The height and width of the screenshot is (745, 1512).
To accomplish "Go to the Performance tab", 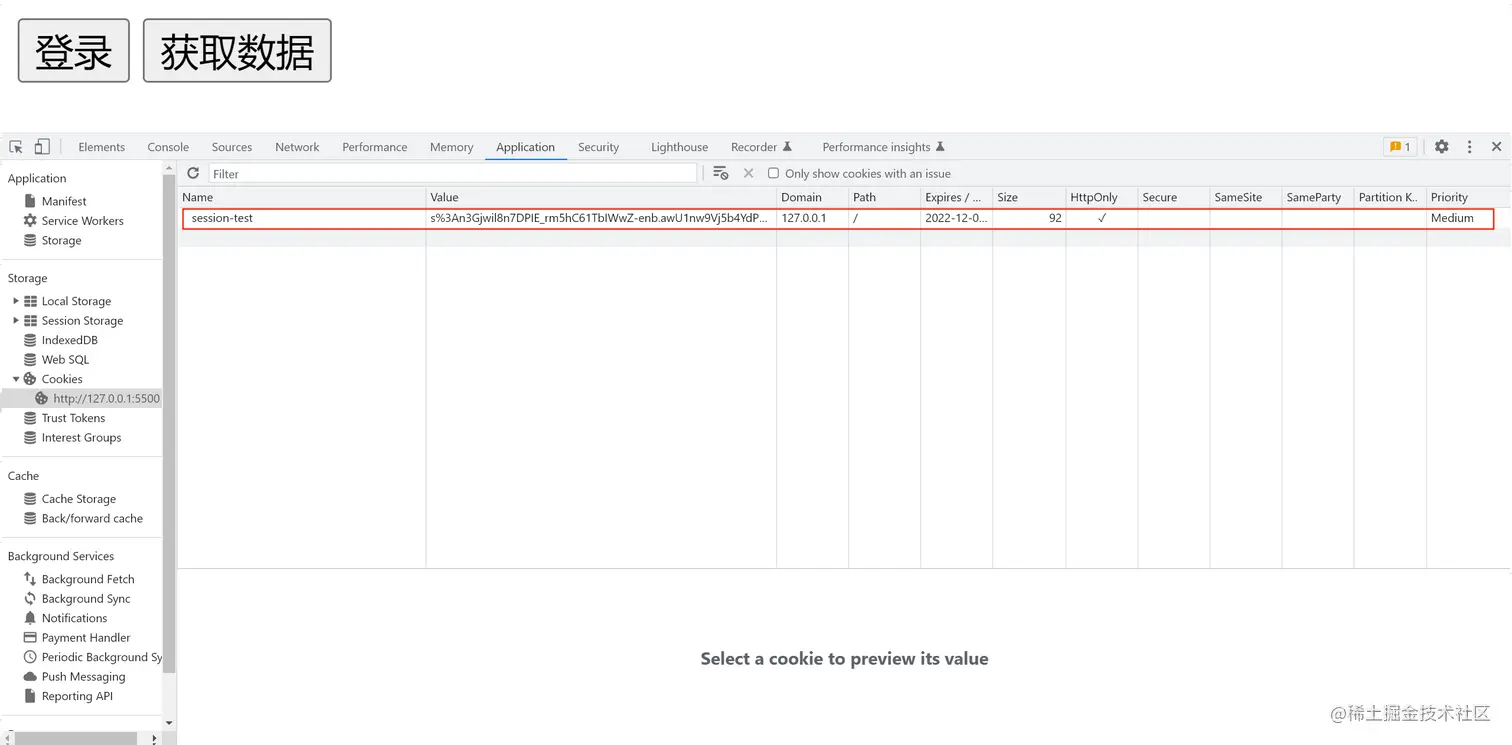I will [x=375, y=147].
